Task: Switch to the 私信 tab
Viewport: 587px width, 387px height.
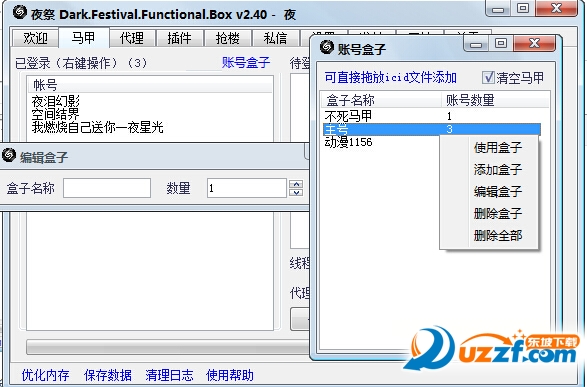Action: (x=275, y=38)
